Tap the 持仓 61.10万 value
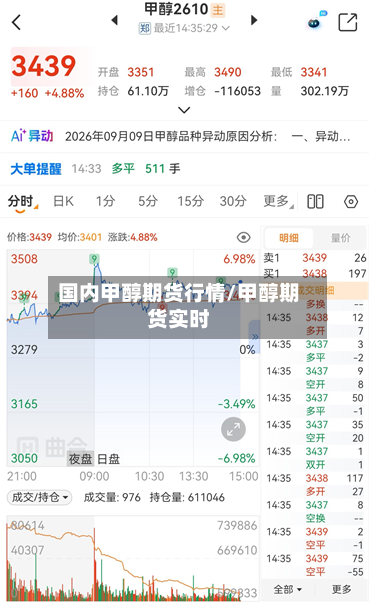The width and height of the screenshot is (377, 615). [148, 91]
